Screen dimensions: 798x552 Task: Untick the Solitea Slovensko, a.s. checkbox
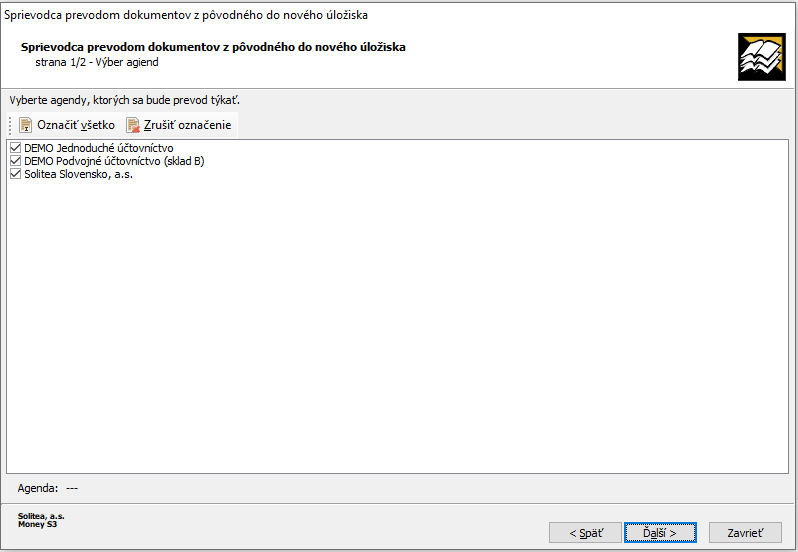point(15,174)
